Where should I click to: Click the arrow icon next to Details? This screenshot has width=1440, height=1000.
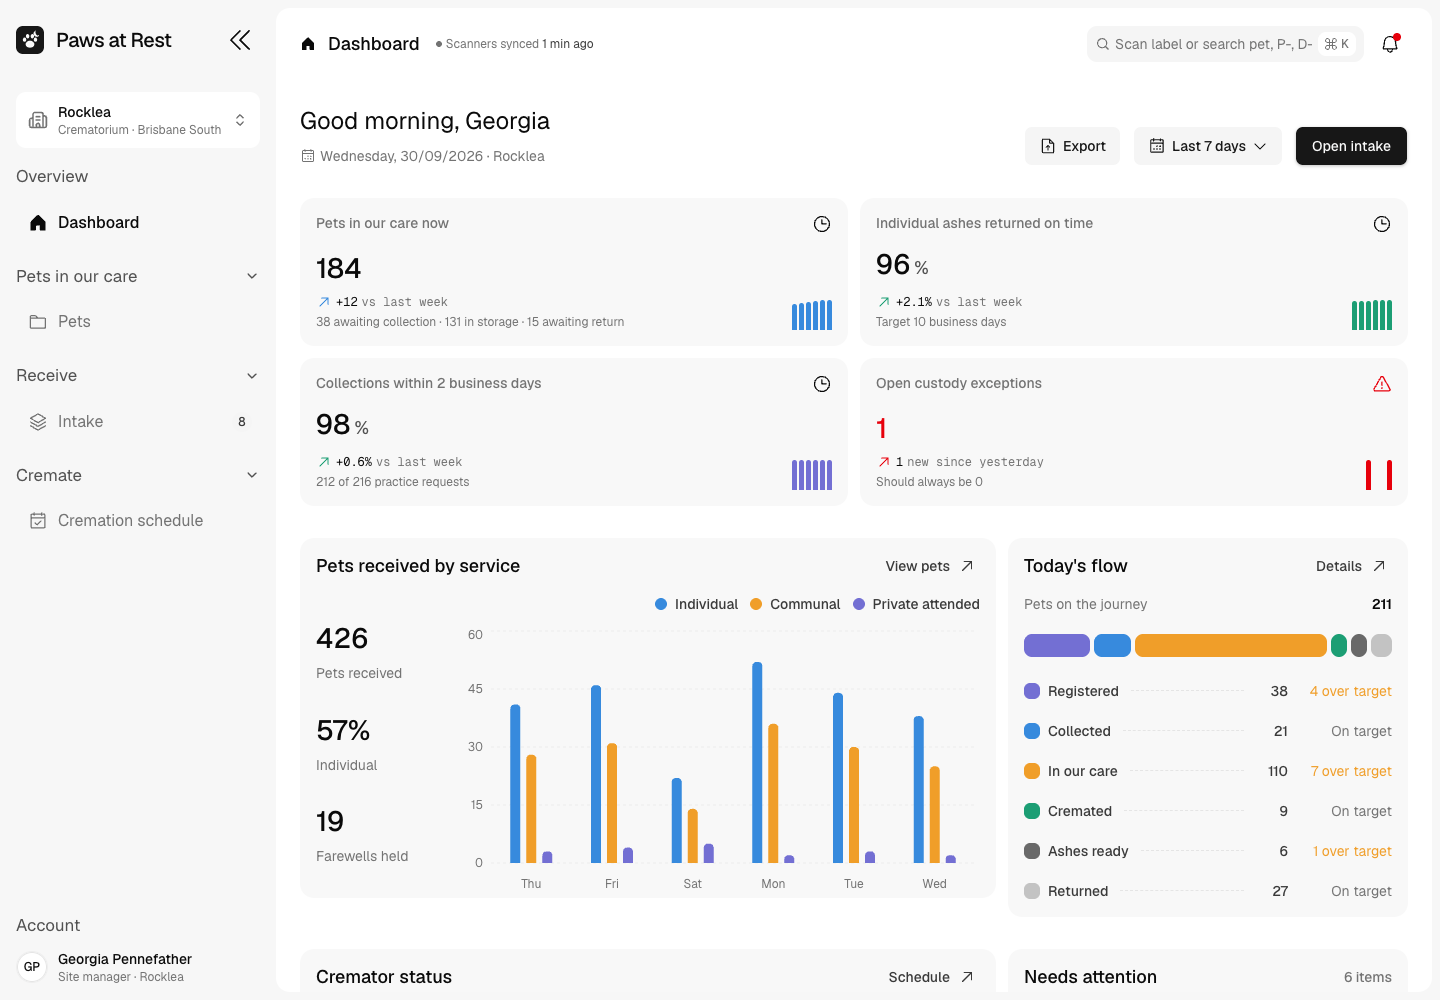coord(1379,566)
